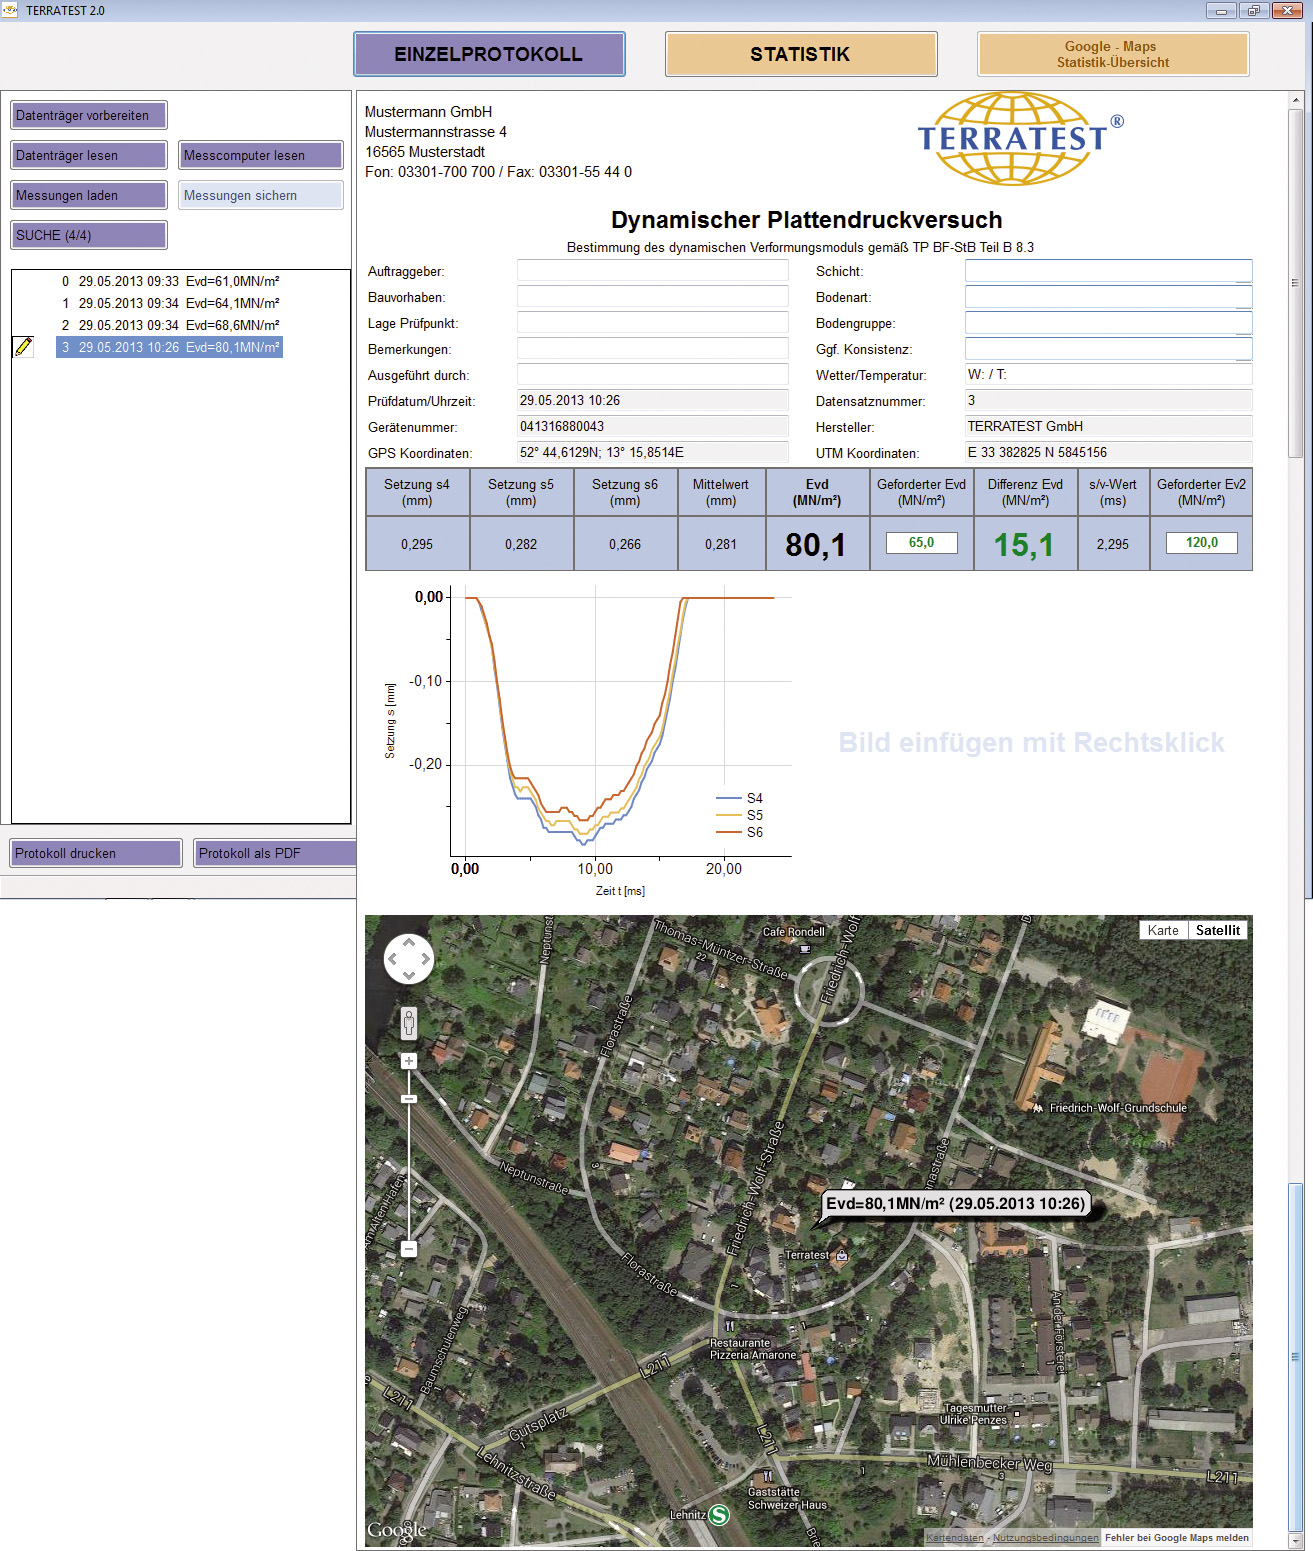Screen dimensions: 1313x1551
Task: Click the Geforderter Ev2 value 120,0 field
Action: coord(1202,543)
